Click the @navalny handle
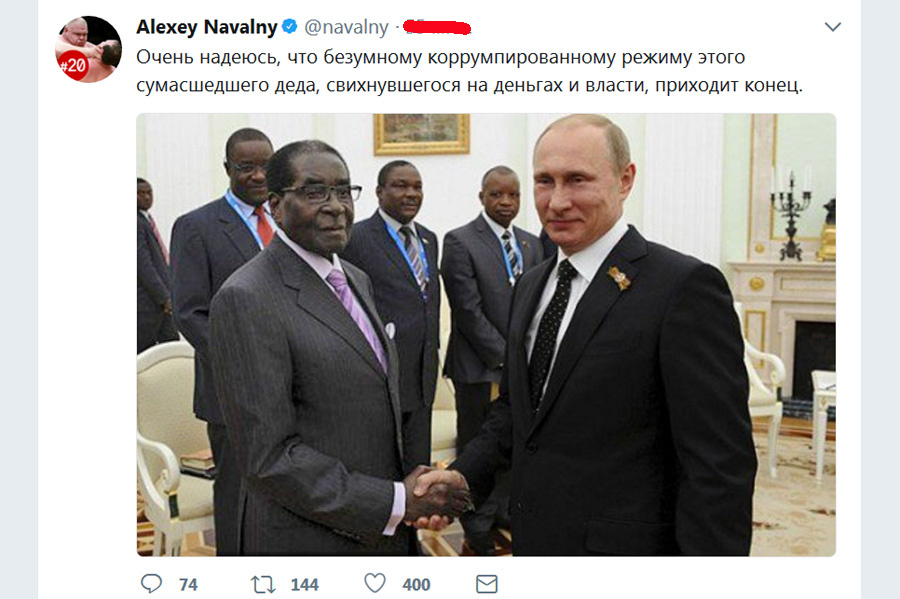900x599 pixels. click(x=346, y=27)
